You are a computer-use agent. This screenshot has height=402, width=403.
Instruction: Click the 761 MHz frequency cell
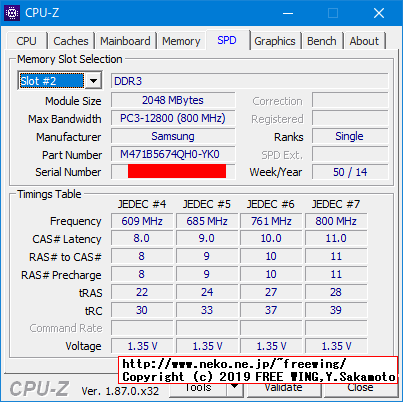click(x=271, y=221)
